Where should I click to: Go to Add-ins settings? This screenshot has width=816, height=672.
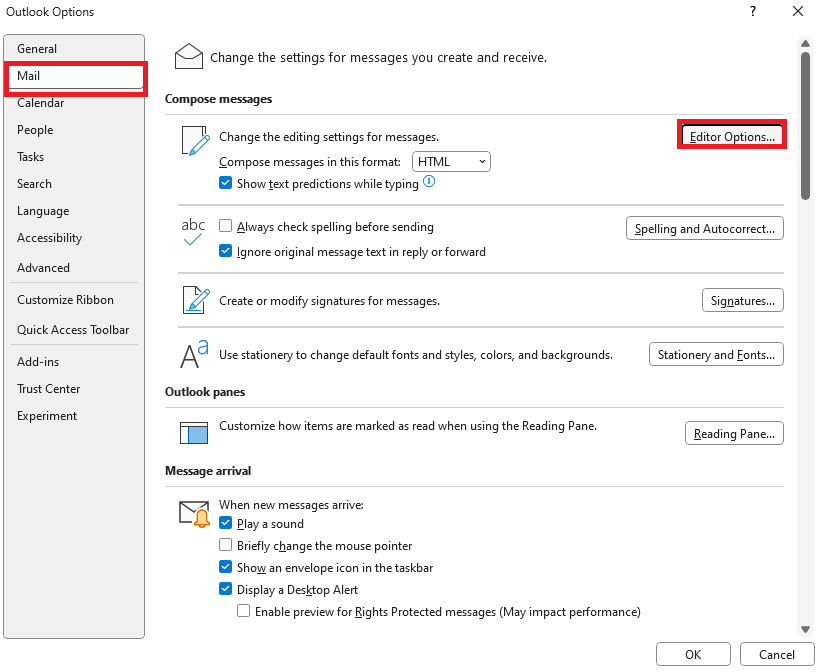[74, 362]
